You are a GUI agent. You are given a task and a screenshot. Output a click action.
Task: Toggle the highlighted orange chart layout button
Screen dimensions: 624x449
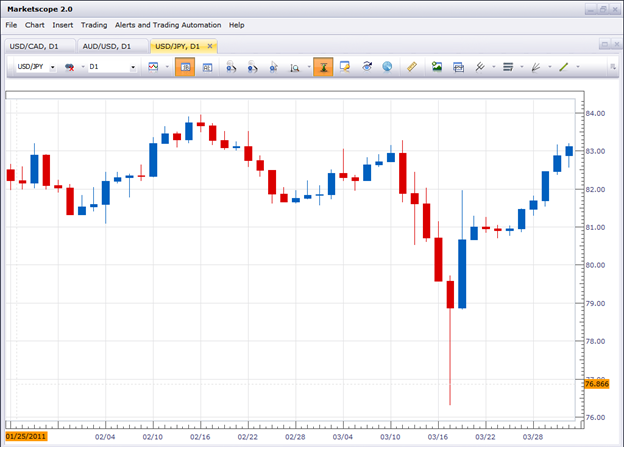(185, 67)
